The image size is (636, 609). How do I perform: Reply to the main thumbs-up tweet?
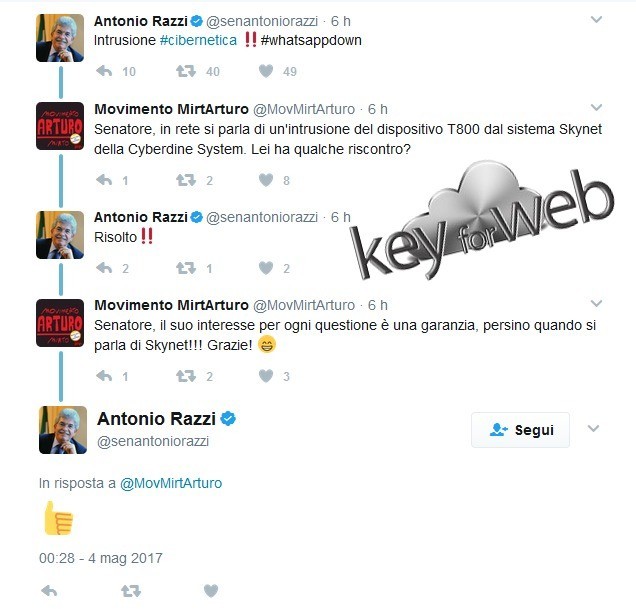point(49,591)
